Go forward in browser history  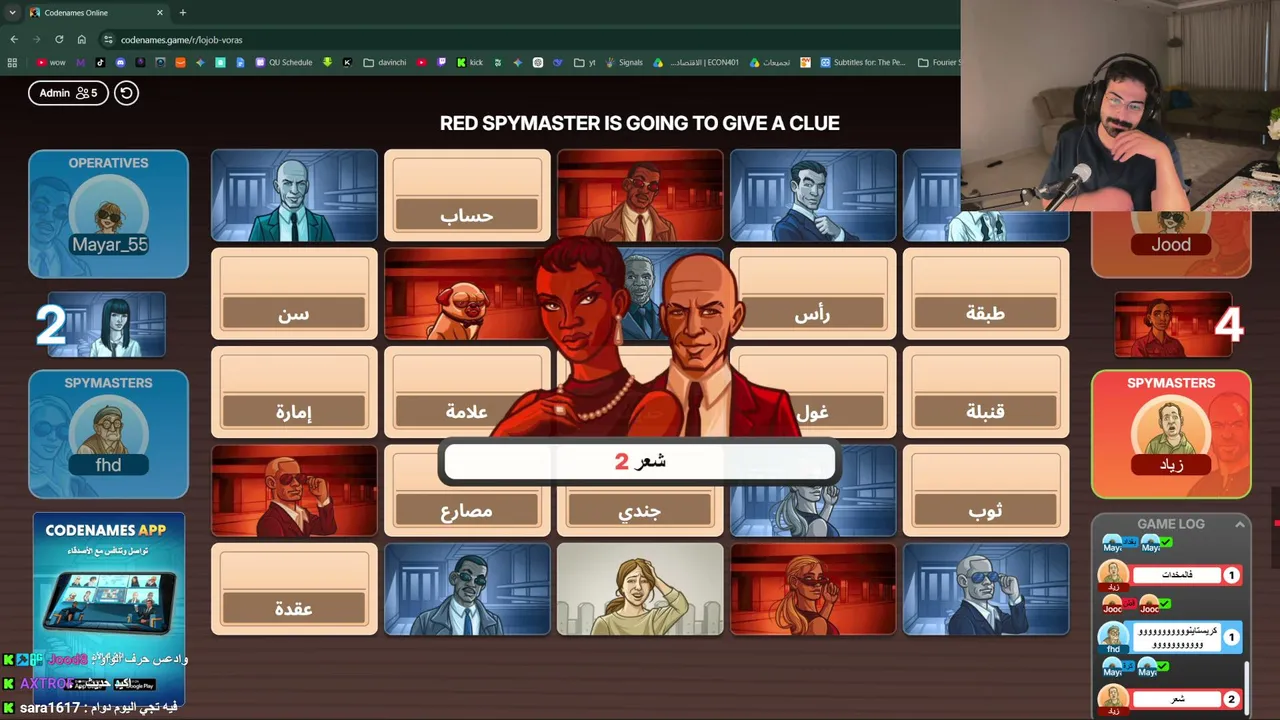[x=36, y=40]
